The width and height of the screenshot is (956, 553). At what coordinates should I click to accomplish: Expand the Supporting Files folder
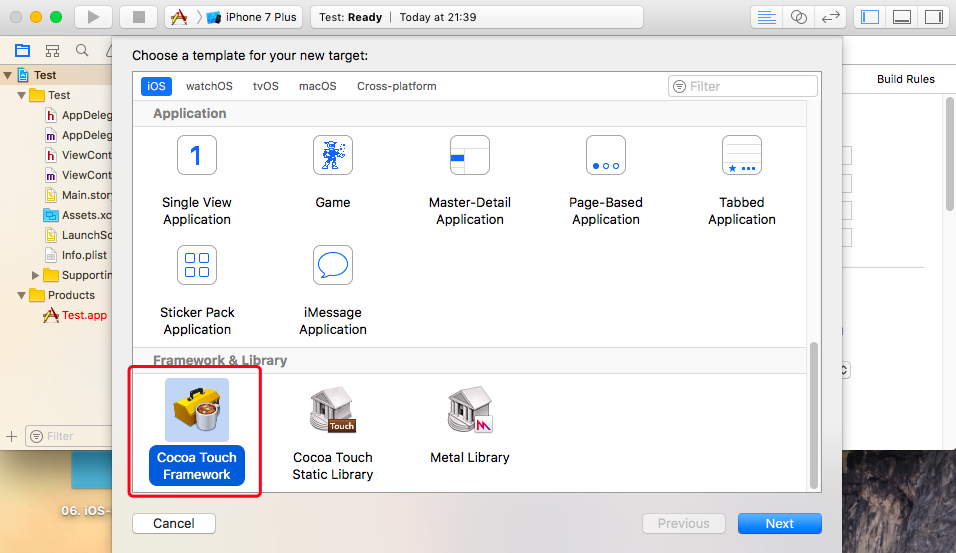tap(35, 276)
